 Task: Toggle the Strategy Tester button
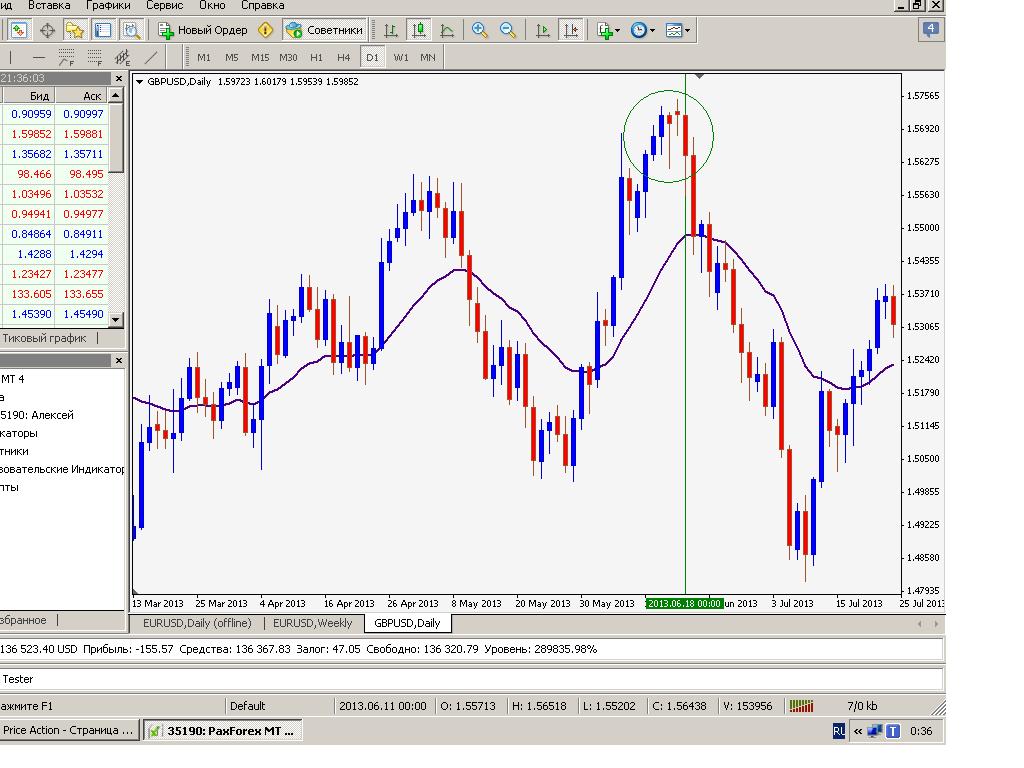[131, 30]
